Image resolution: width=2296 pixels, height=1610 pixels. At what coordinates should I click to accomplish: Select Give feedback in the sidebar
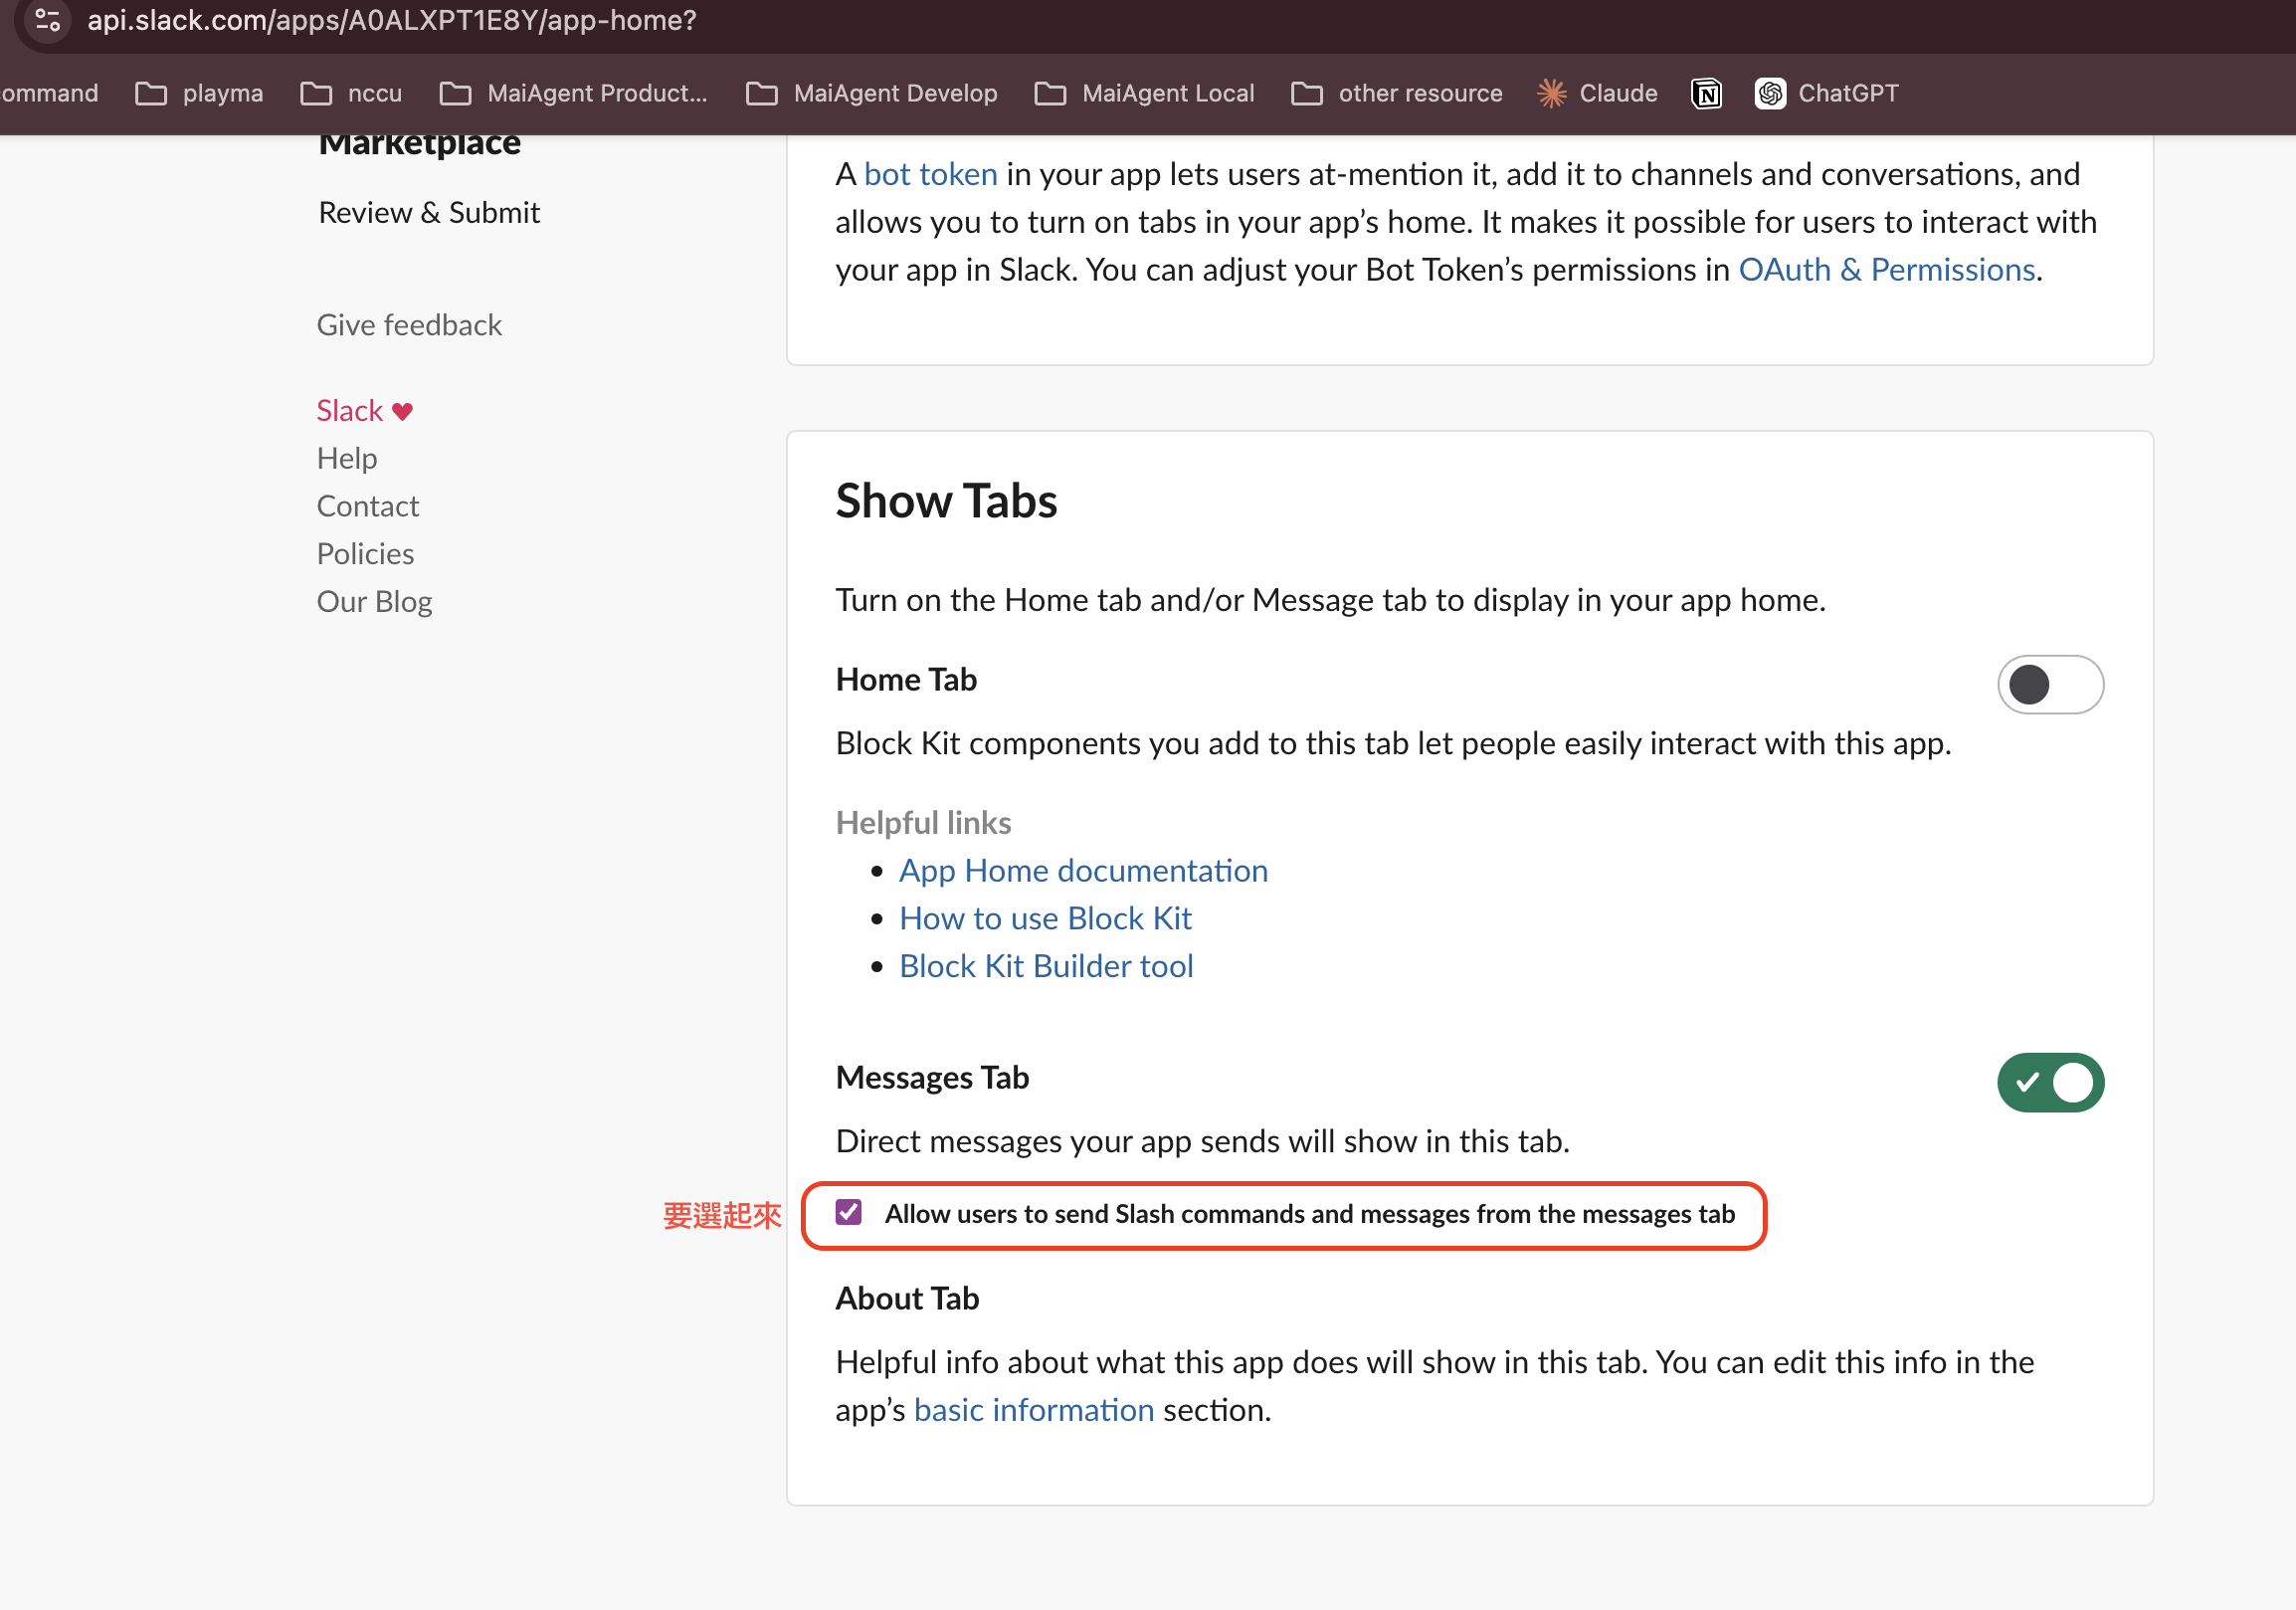[x=409, y=325]
